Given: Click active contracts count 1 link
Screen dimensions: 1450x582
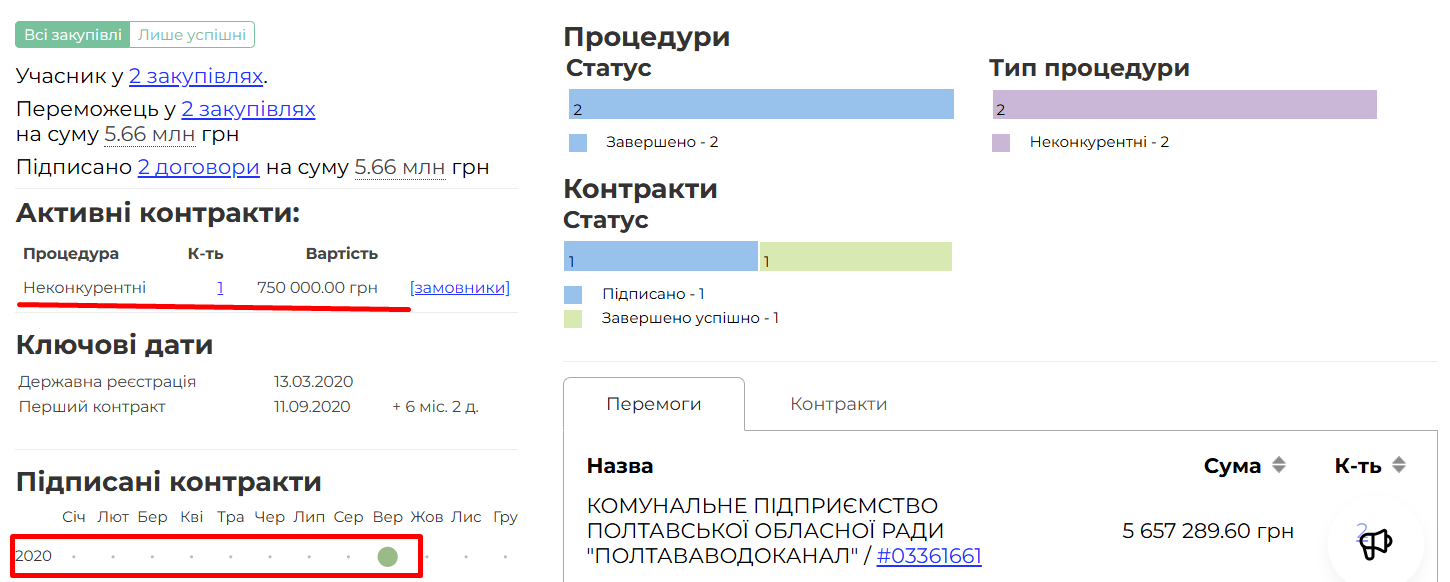Looking at the screenshot, I should coord(220,288).
